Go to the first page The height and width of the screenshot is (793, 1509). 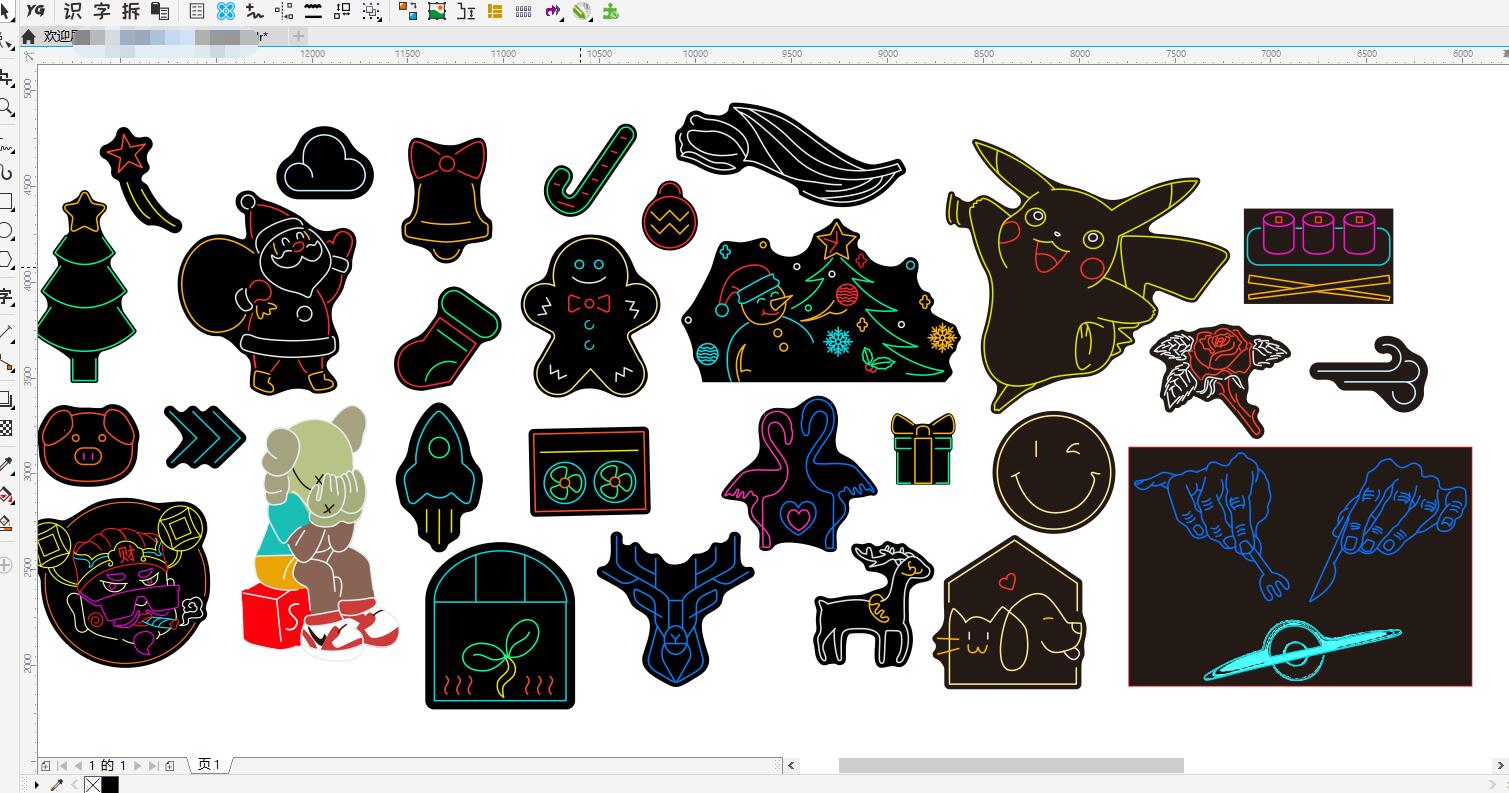pyautogui.click(x=63, y=766)
